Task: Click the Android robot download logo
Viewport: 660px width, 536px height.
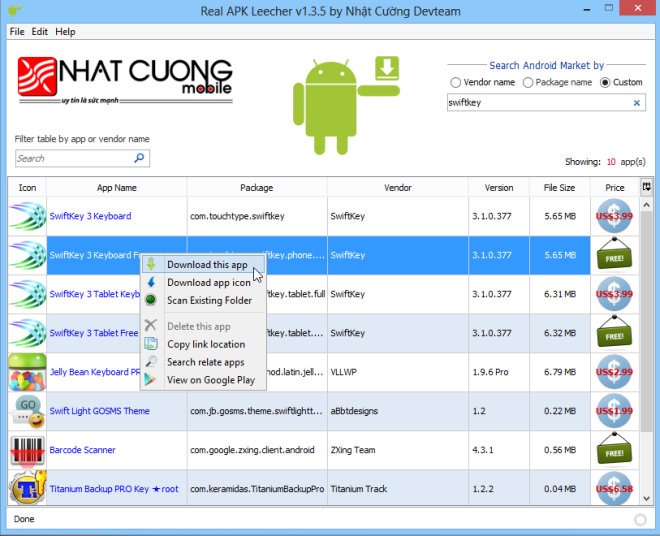Action: click(346, 105)
